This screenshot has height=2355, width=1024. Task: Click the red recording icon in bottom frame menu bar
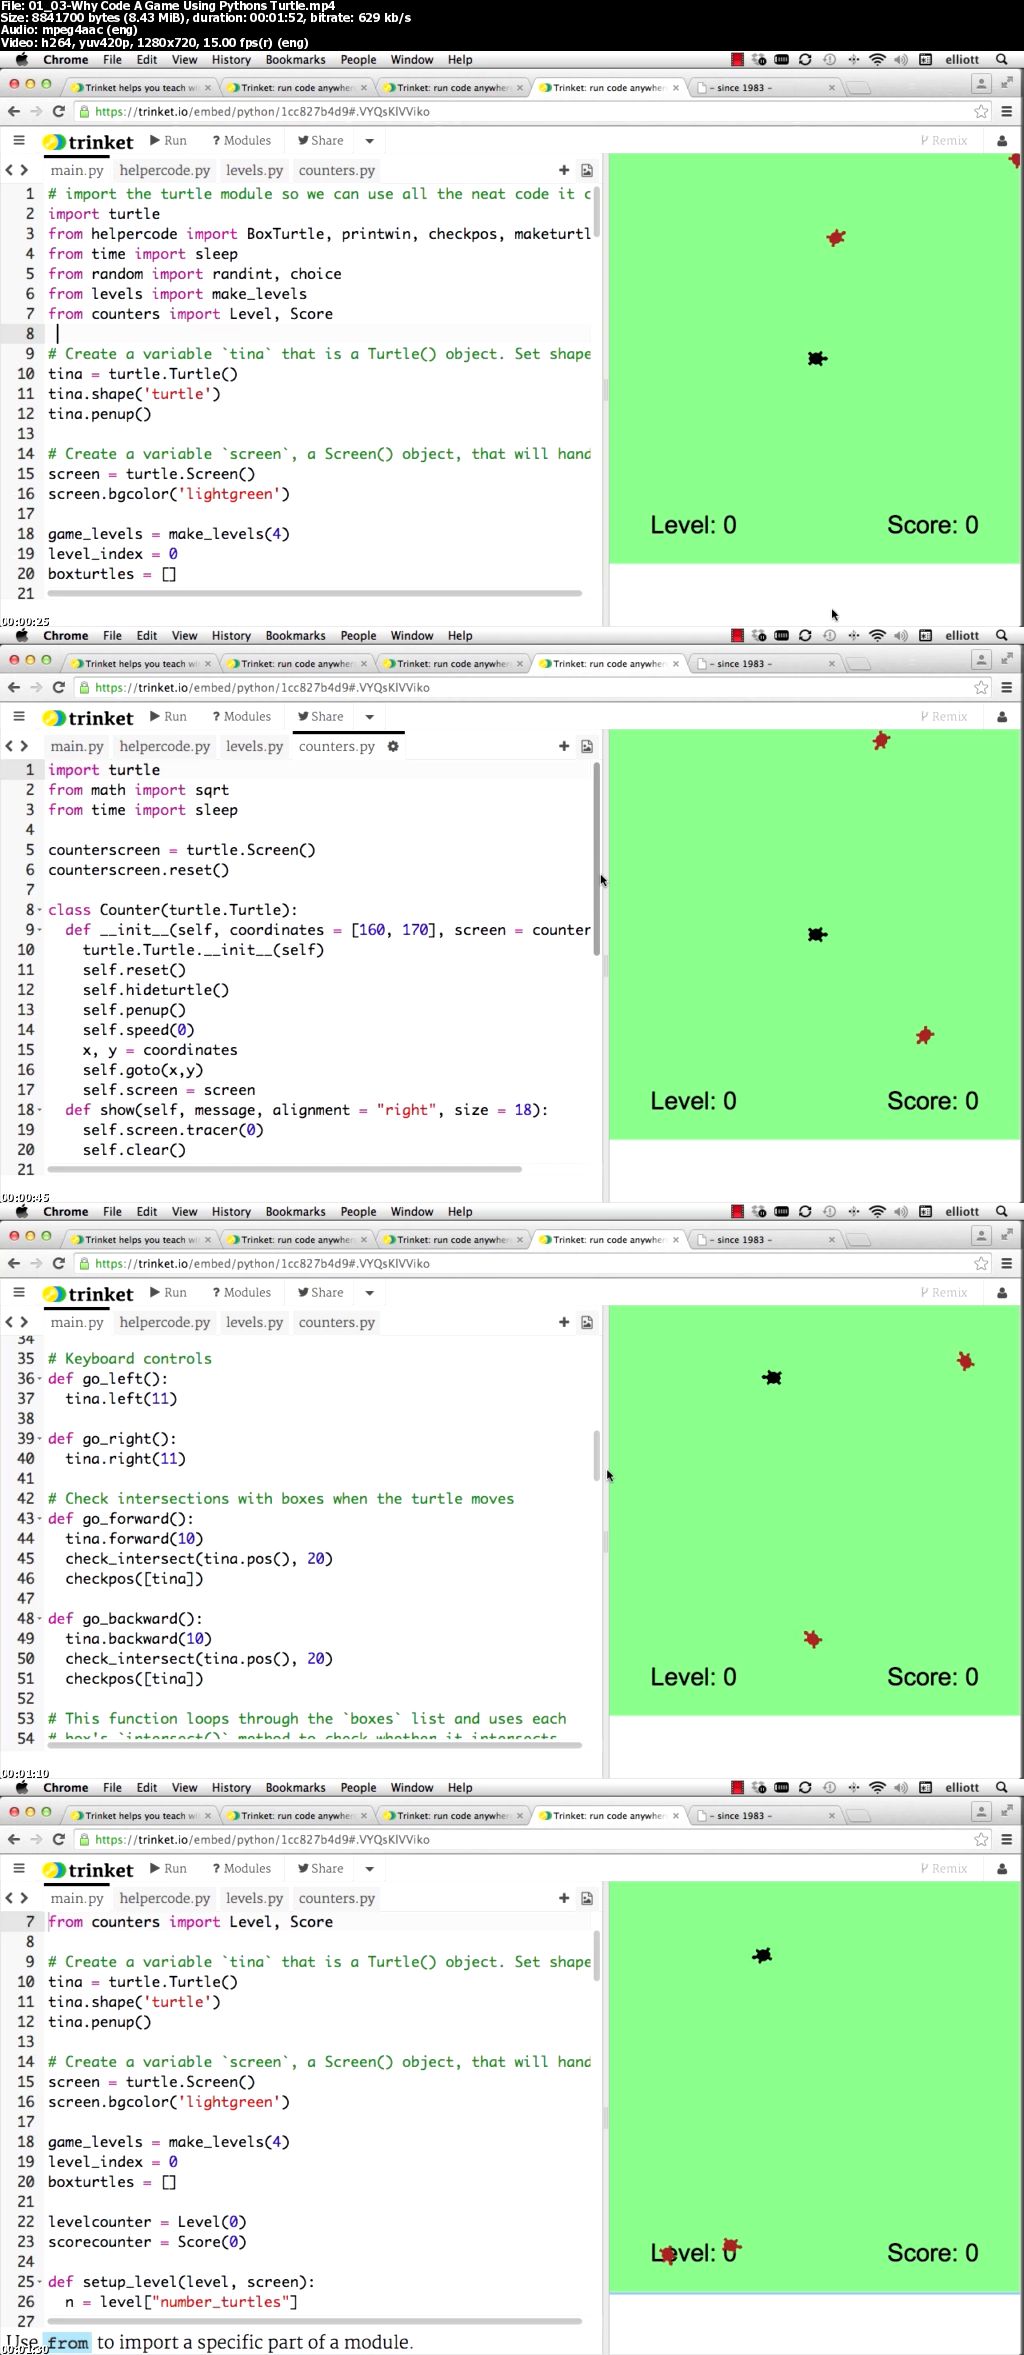pos(737,1788)
